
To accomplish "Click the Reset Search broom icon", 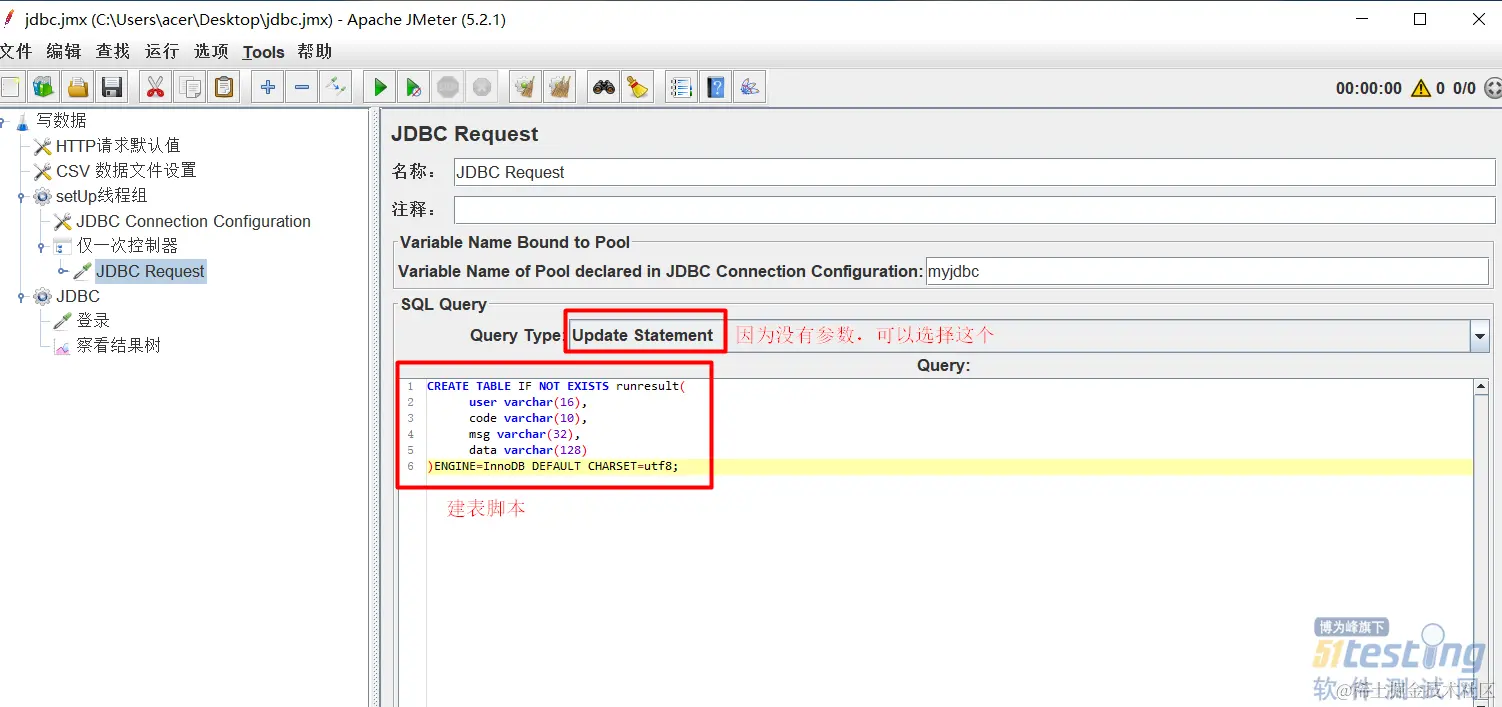I will coord(637,87).
